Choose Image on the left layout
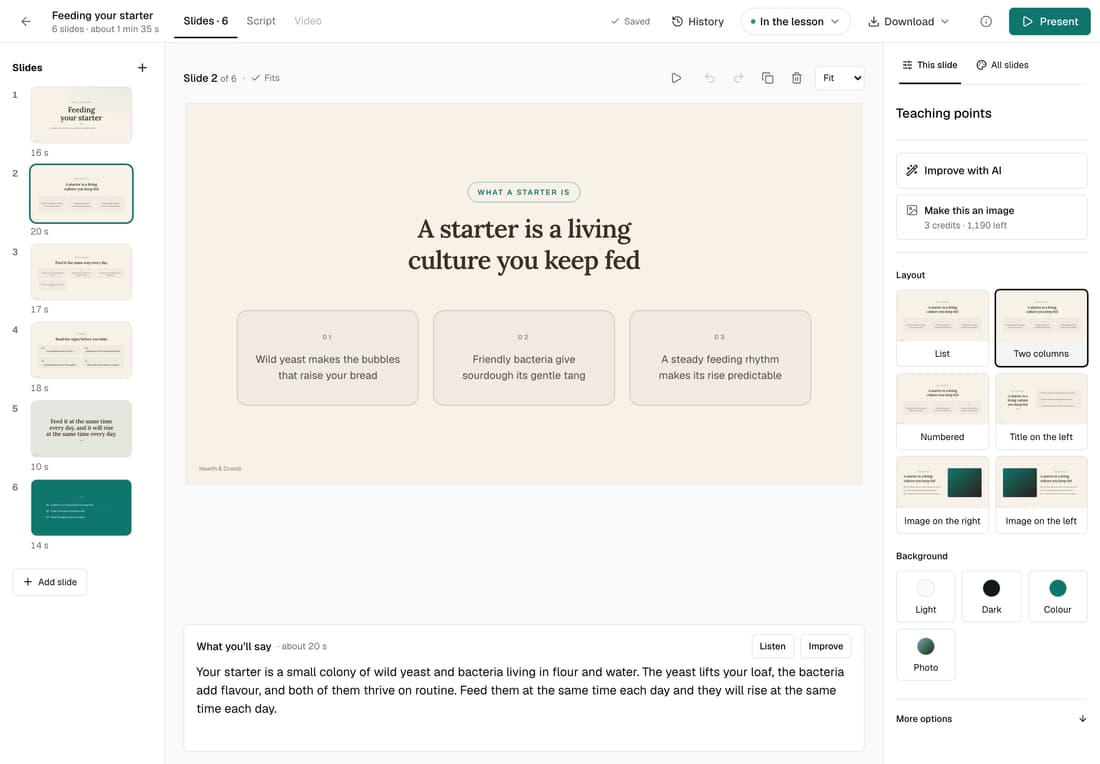This screenshot has height=764, width=1100. tap(1041, 495)
